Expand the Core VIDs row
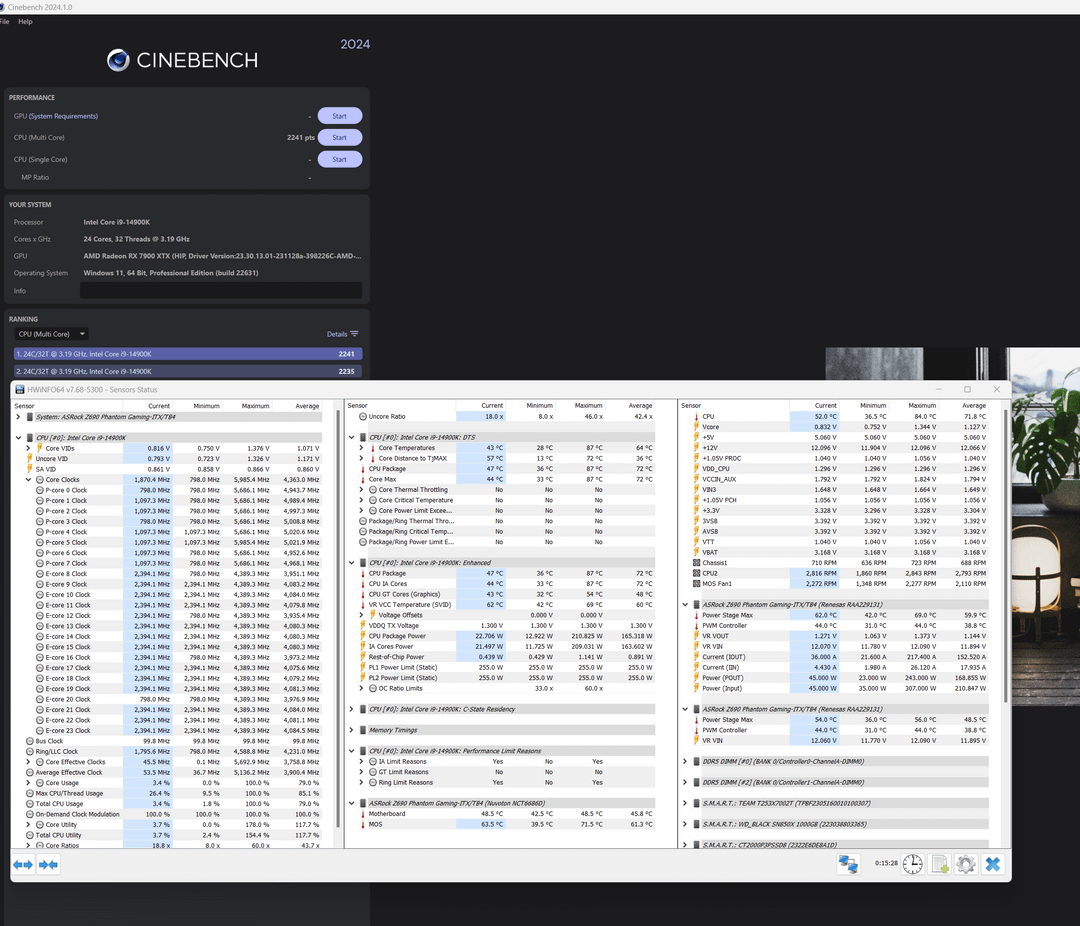The image size is (1080, 926). 28,449
